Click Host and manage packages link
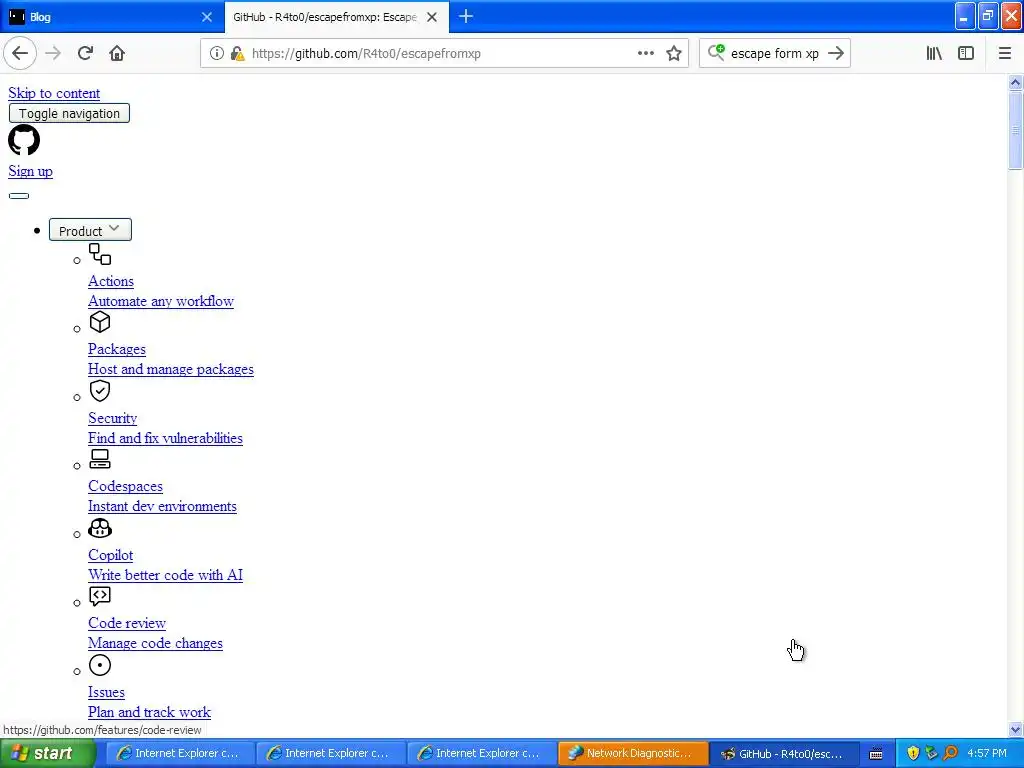Viewport: 1024px width, 768px height. coord(171,370)
